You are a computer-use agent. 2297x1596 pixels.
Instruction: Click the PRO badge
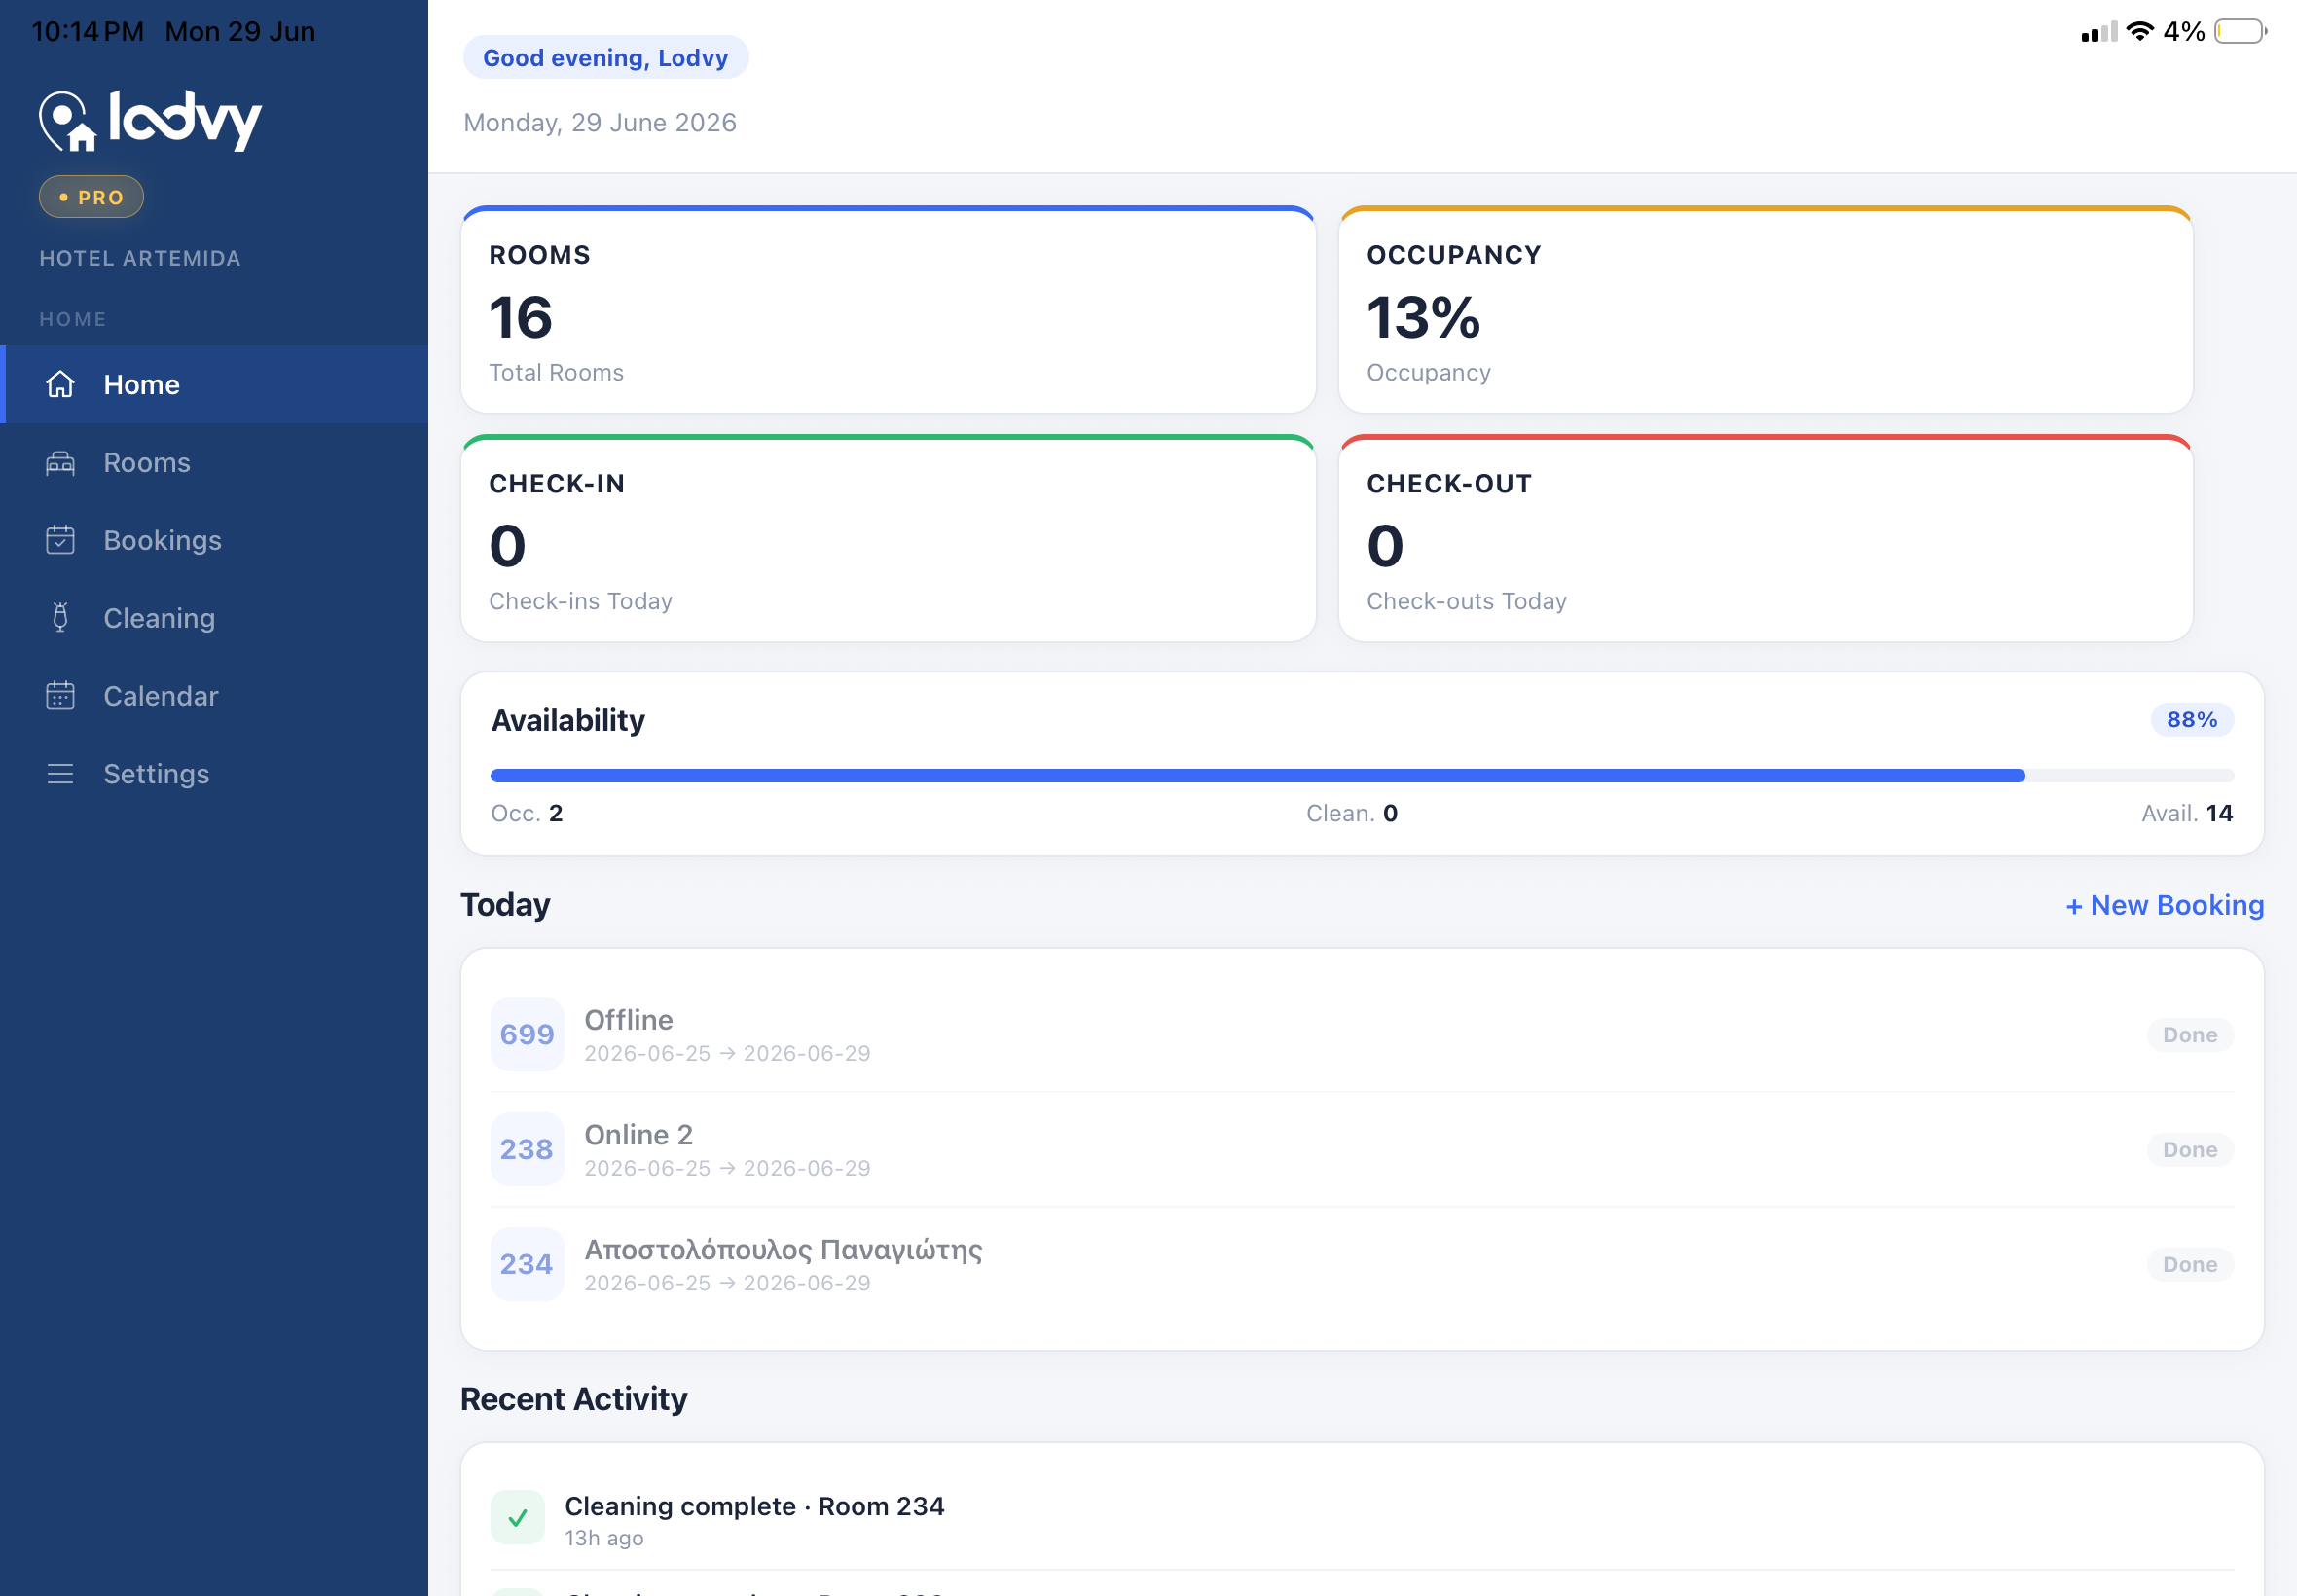[91, 197]
